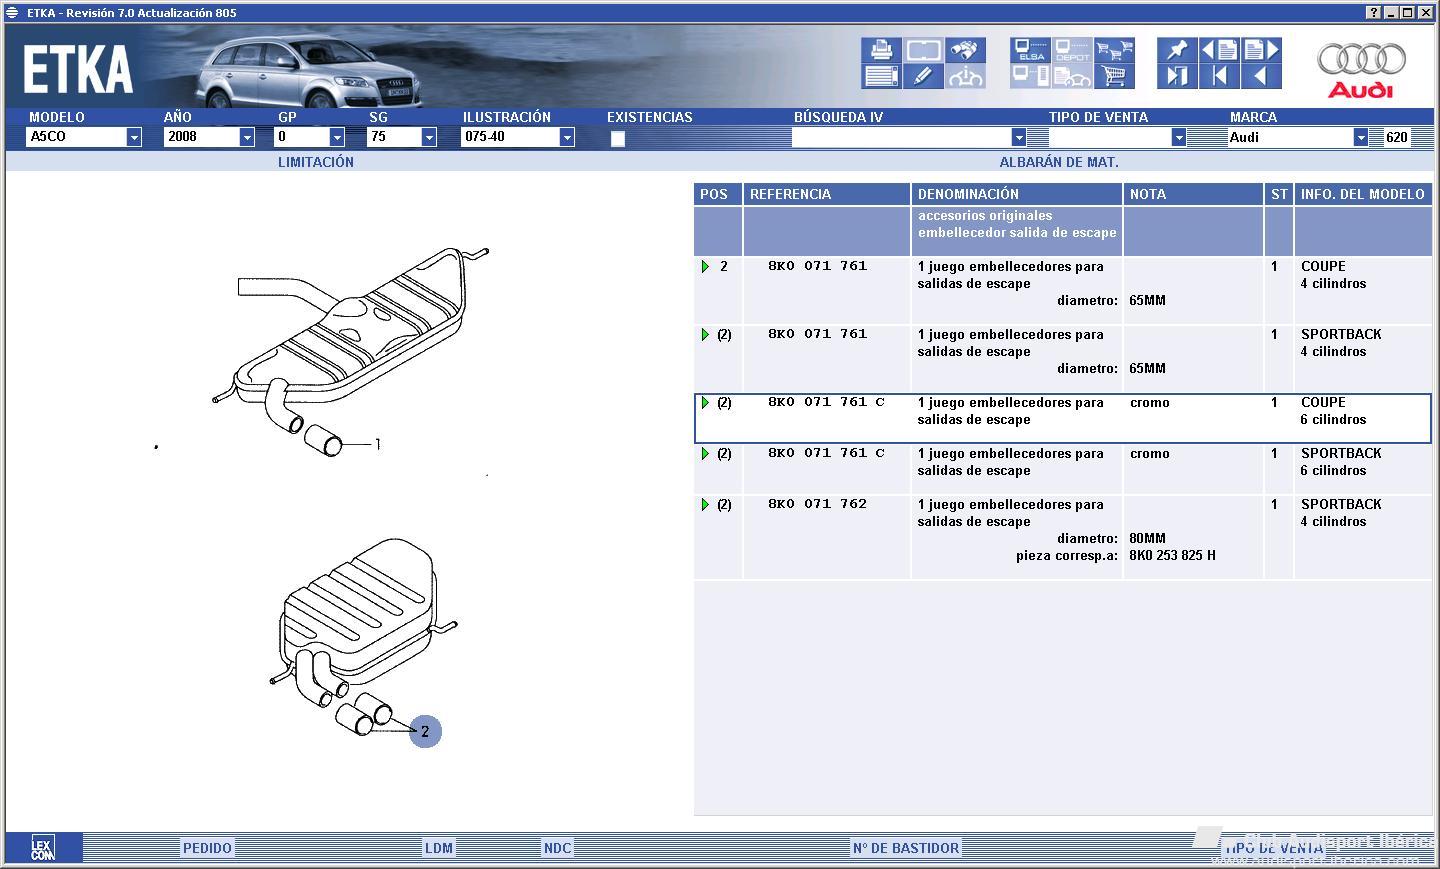Click the TIPO DE VENTA bottom button

point(1274,848)
